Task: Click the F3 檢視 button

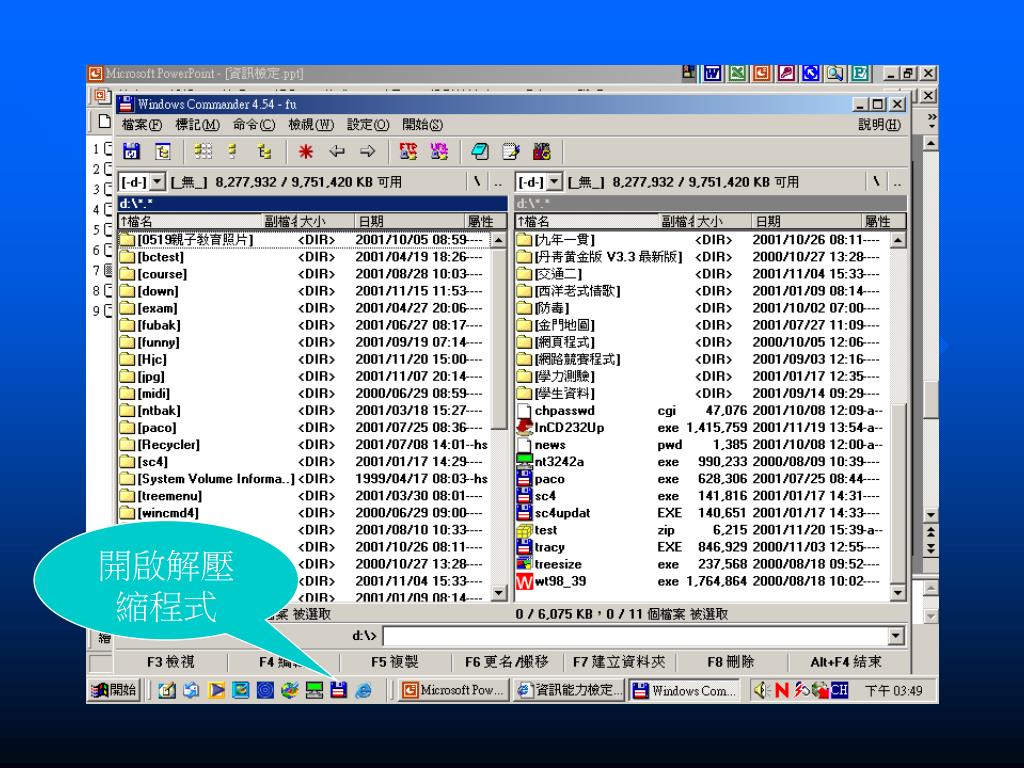Action: 170,662
